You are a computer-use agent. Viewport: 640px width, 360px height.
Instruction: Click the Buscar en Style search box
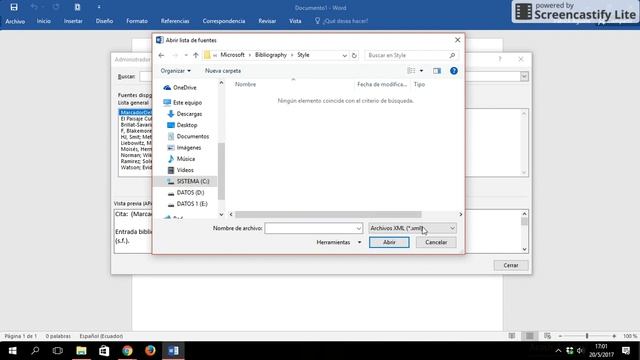[x=411, y=55]
